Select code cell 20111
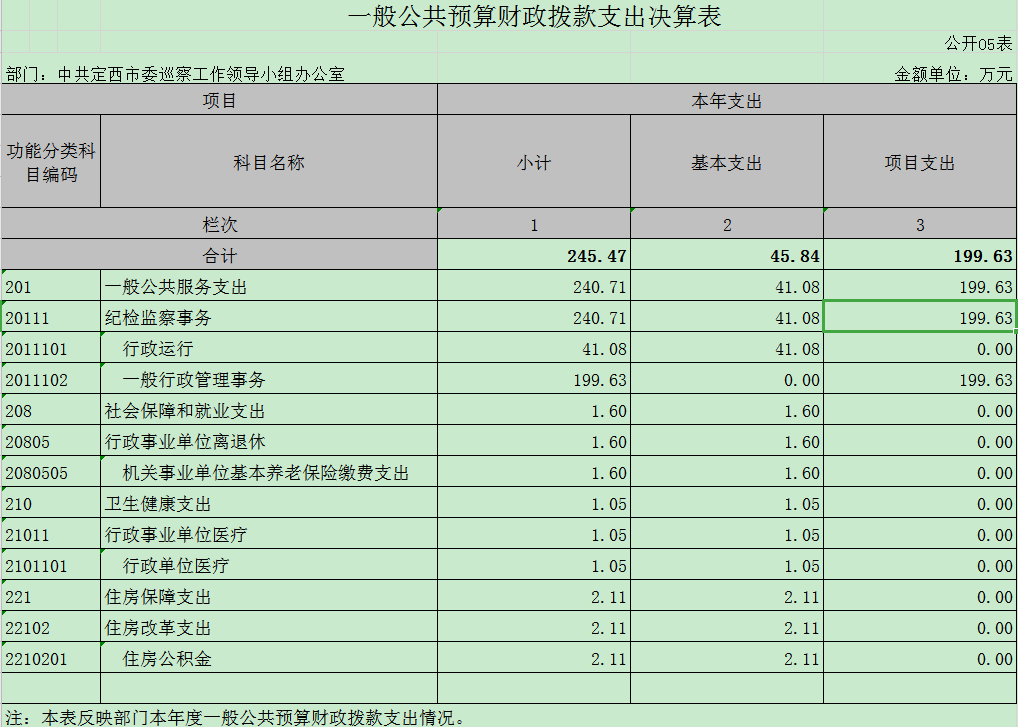 pos(51,317)
